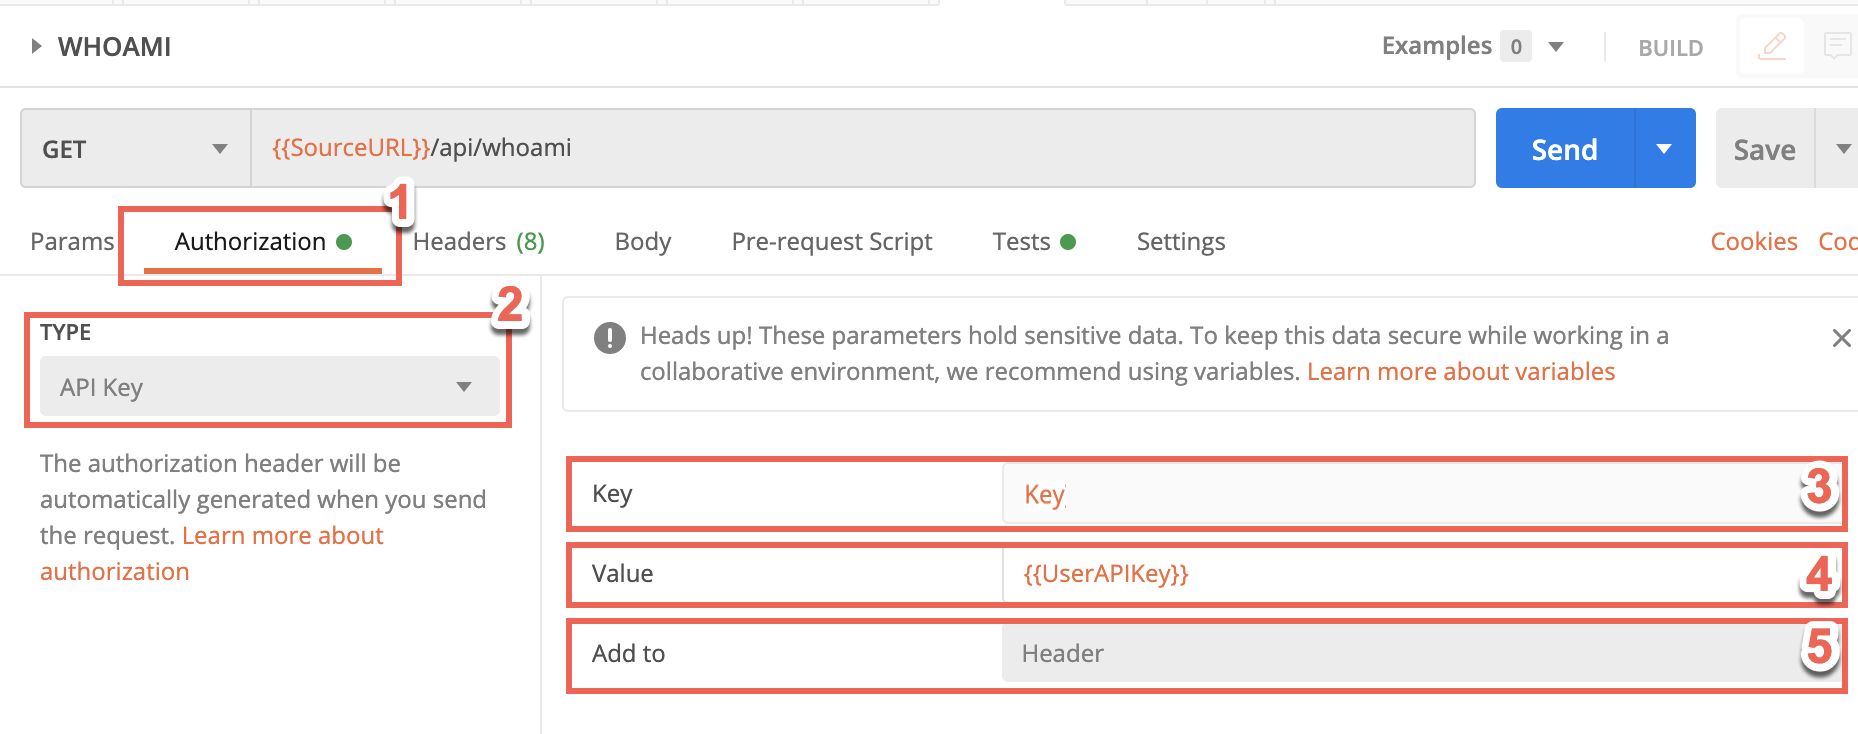Open the API Key type dropdown

269,387
